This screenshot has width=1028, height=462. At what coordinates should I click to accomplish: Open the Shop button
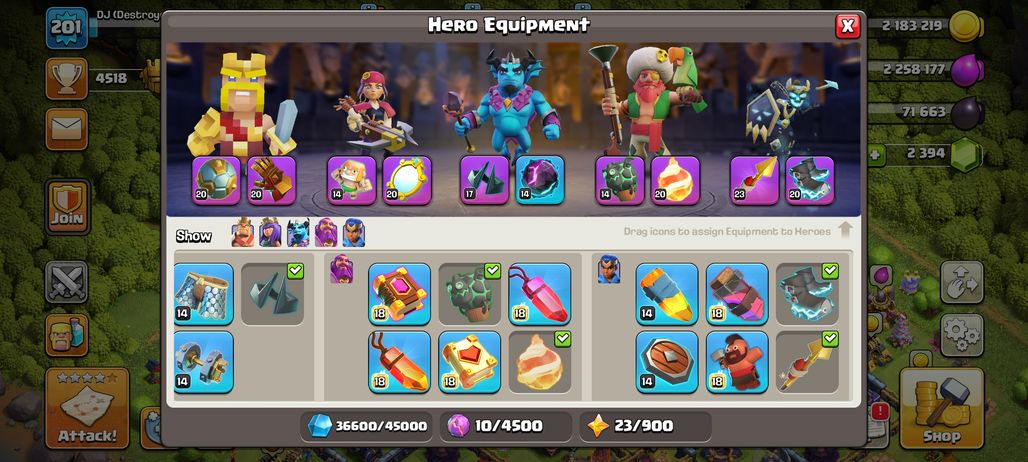(x=942, y=408)
